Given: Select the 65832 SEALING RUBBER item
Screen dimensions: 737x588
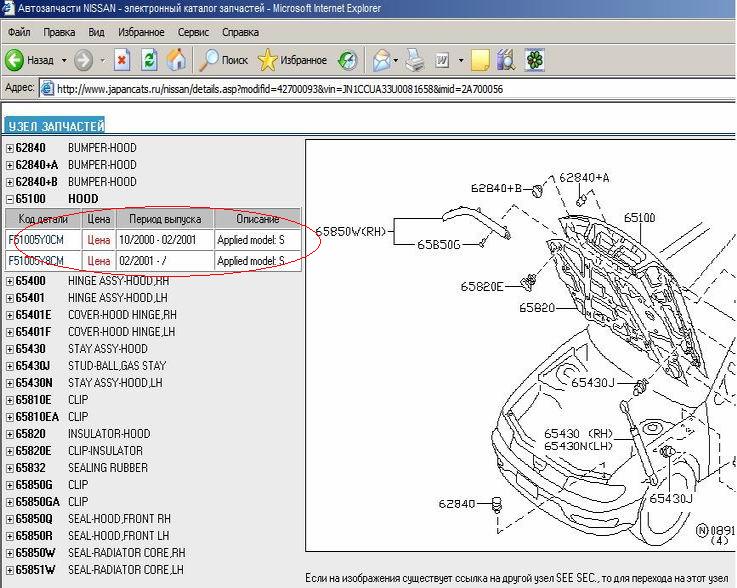Looking at the screenshot, I should pyautogui.click(x=107, y=468).
